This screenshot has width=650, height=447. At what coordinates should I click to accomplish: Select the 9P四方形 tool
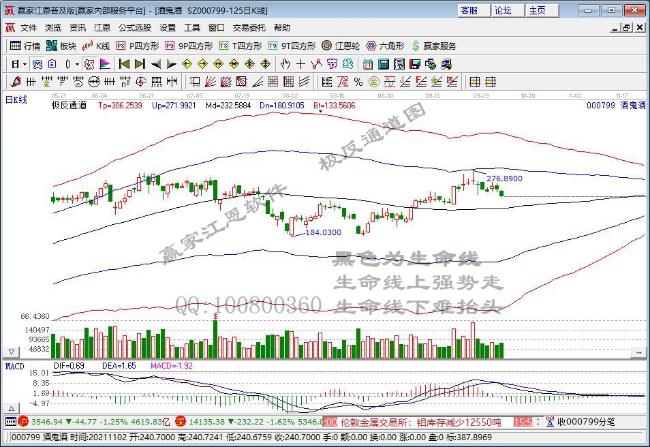tap(189, 46)
